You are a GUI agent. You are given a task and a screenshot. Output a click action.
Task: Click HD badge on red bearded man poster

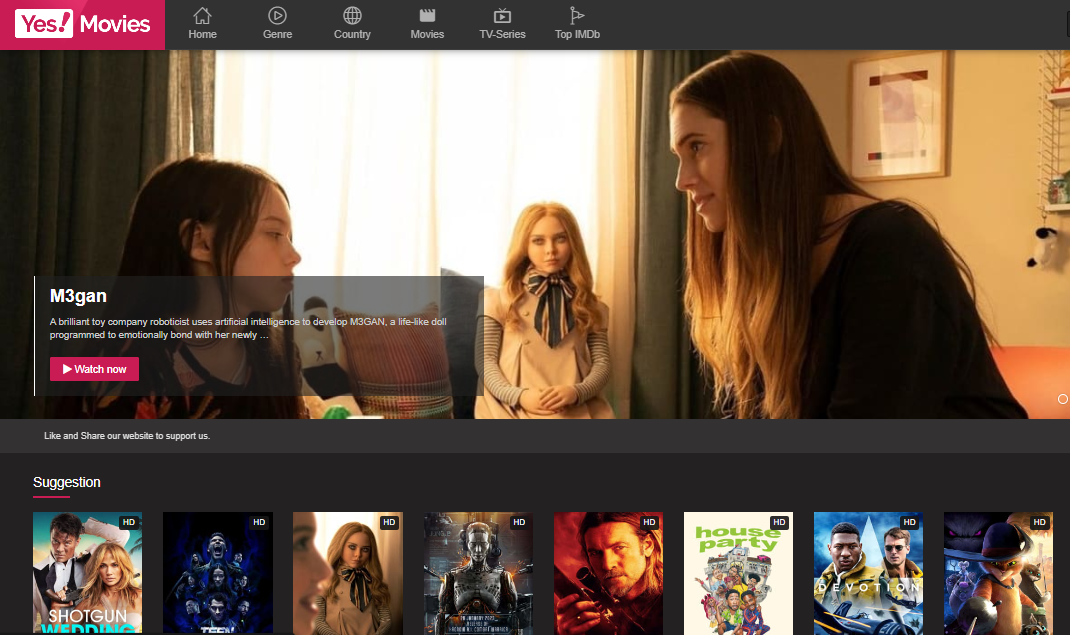649,522
